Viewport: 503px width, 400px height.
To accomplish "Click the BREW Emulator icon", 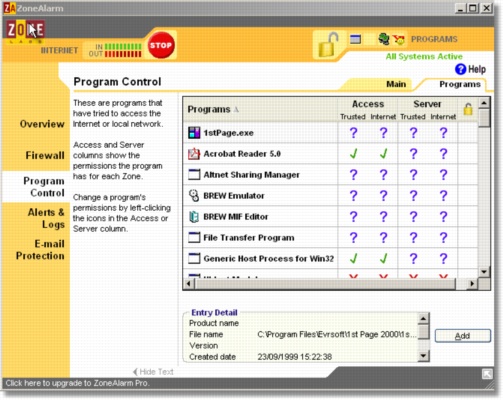I will [x=194, y=196].
